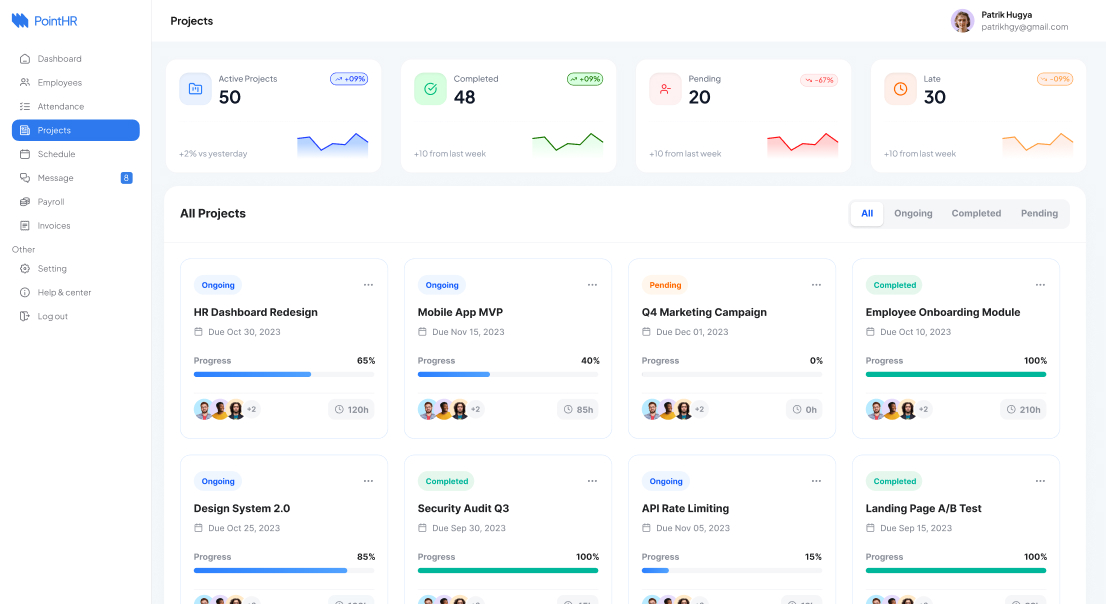
Task: Click the Pending status tag on Q4 Marketing Campaign
Action: pos(665,285)
